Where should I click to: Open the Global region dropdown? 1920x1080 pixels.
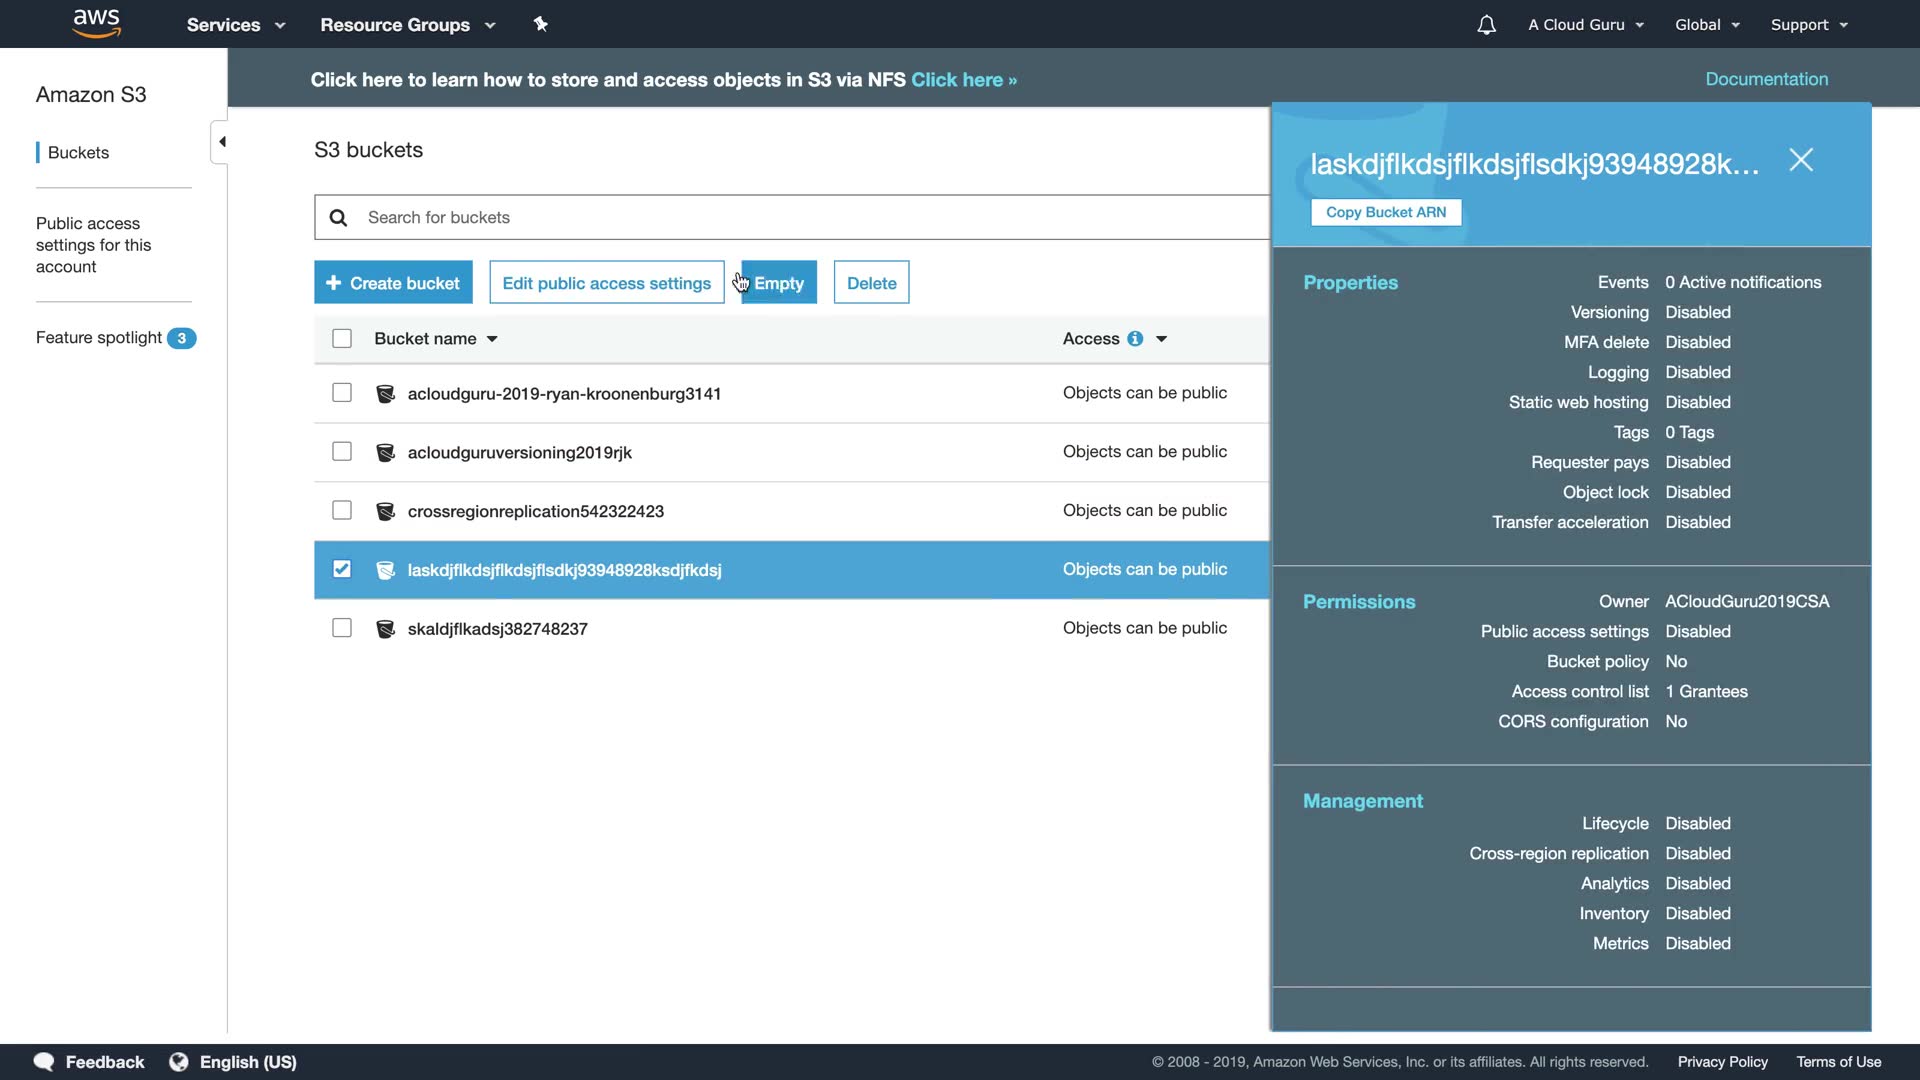click(1707, 25)
